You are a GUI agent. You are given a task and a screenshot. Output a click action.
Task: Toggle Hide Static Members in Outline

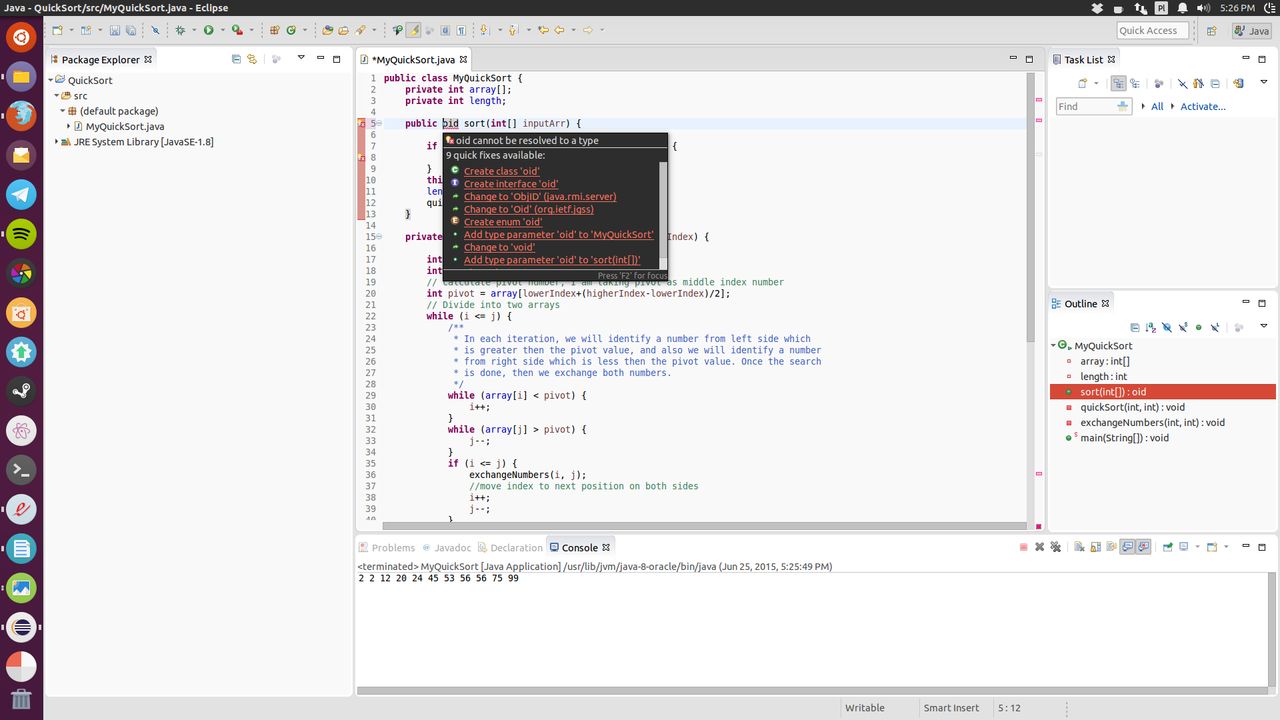(x=1183, y=327)
